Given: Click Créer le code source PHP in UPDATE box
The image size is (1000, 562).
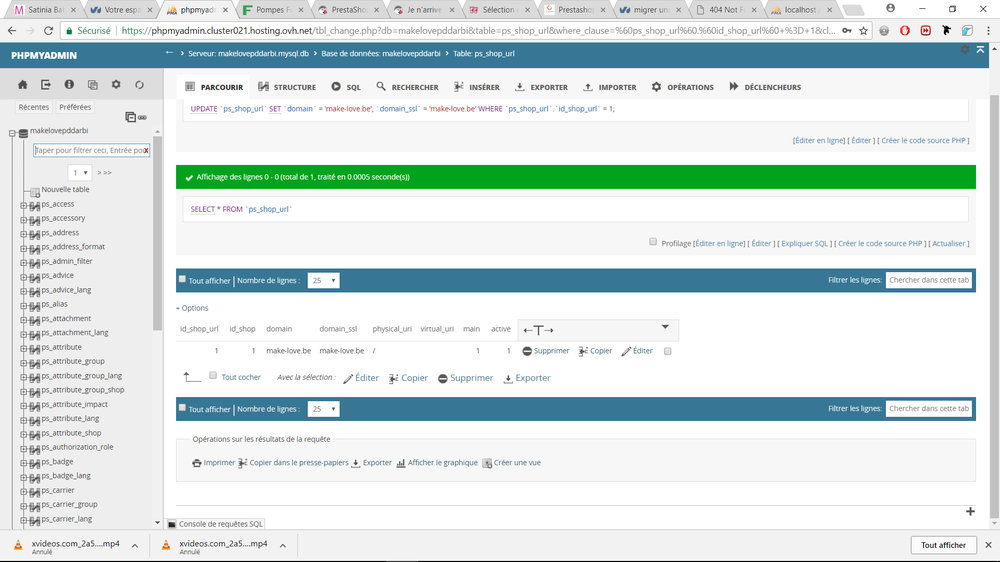Looking at the screenshot, I should coord(923,140).
